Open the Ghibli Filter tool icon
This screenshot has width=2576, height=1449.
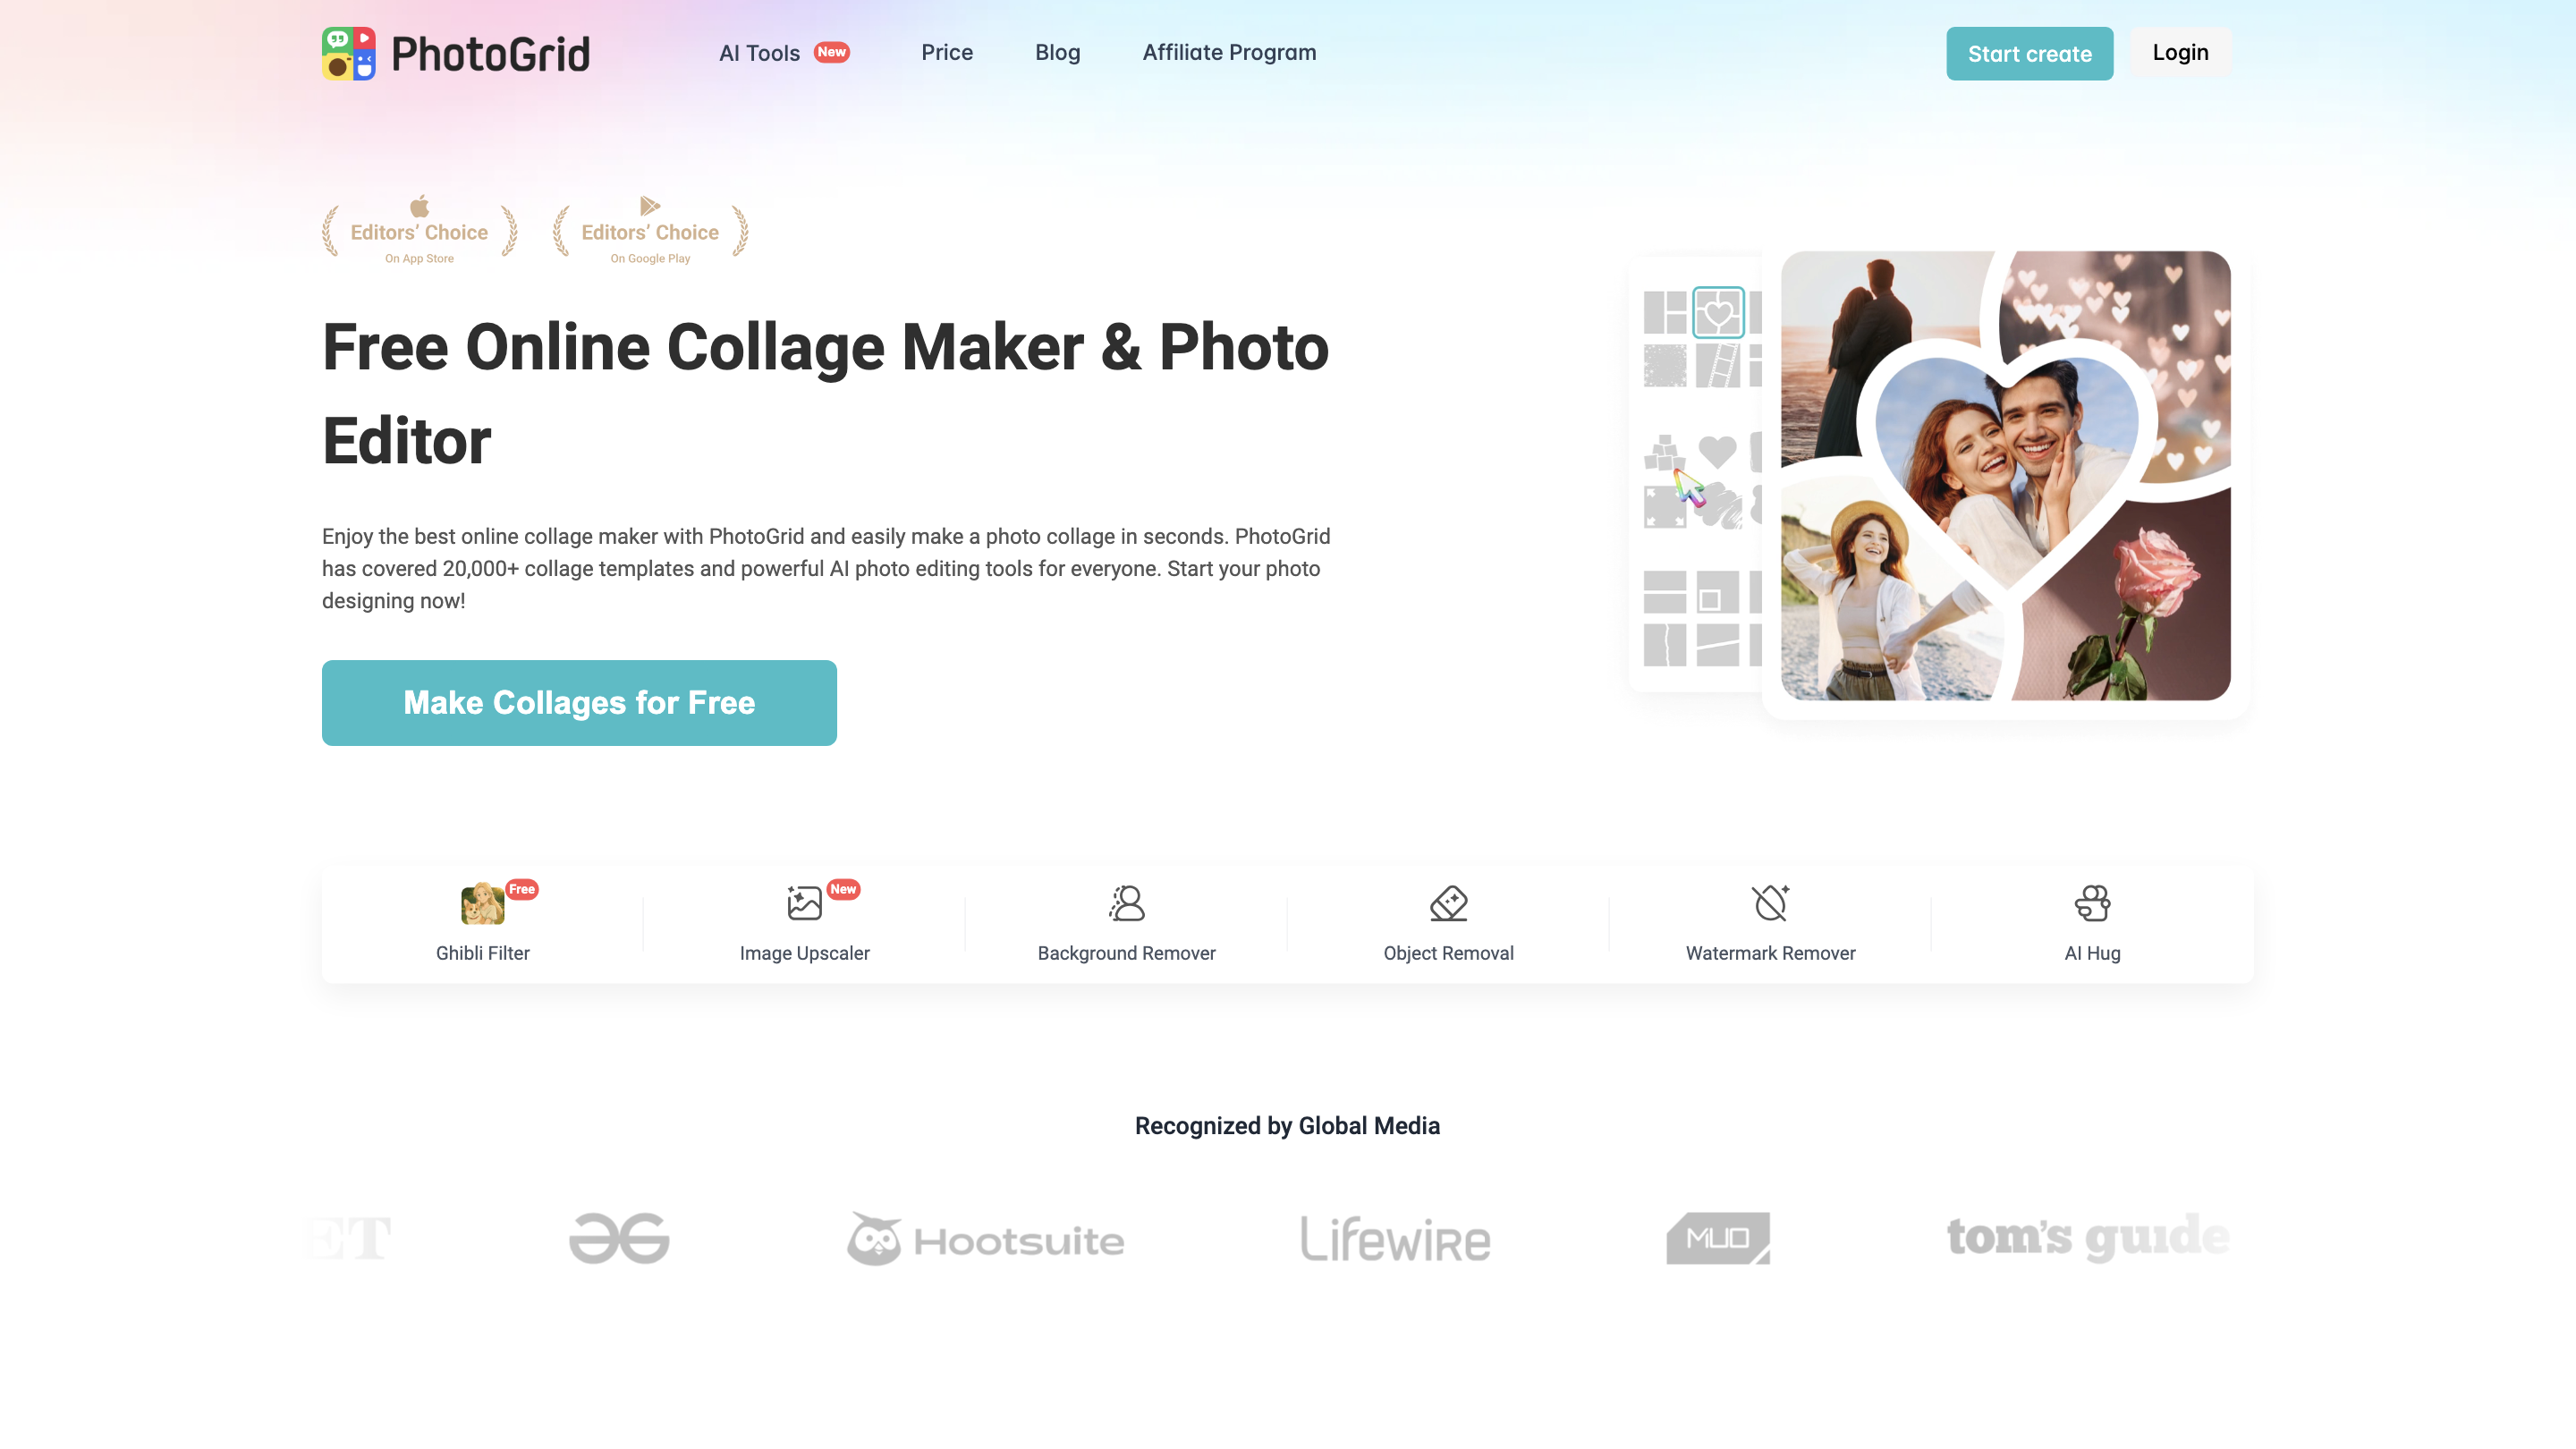click(x=483, y=904)
